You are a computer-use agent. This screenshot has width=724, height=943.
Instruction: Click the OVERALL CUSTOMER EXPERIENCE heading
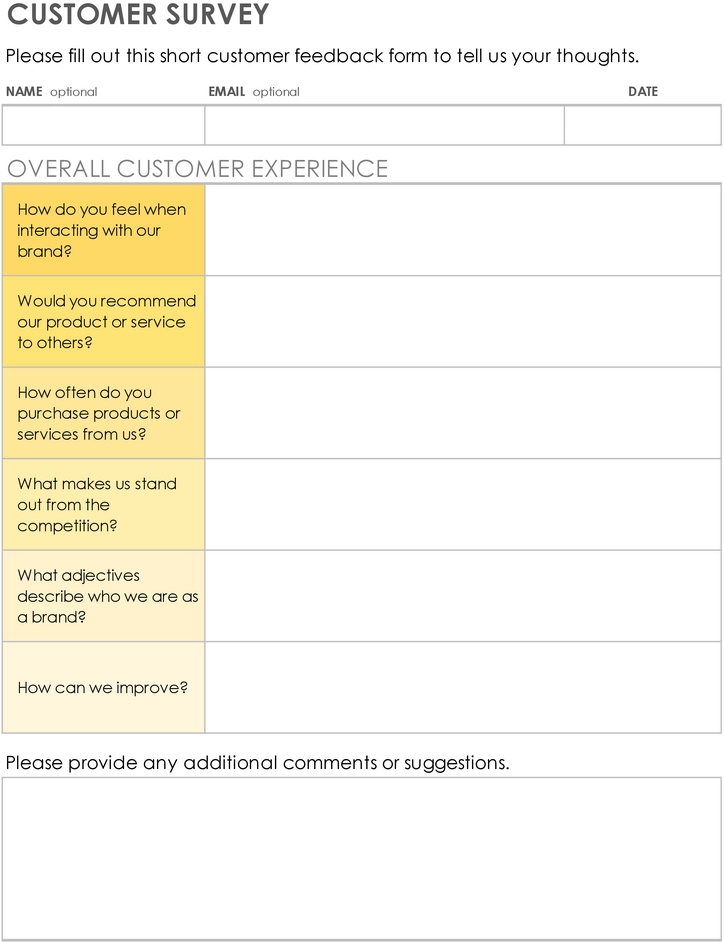tap(197, 168)
